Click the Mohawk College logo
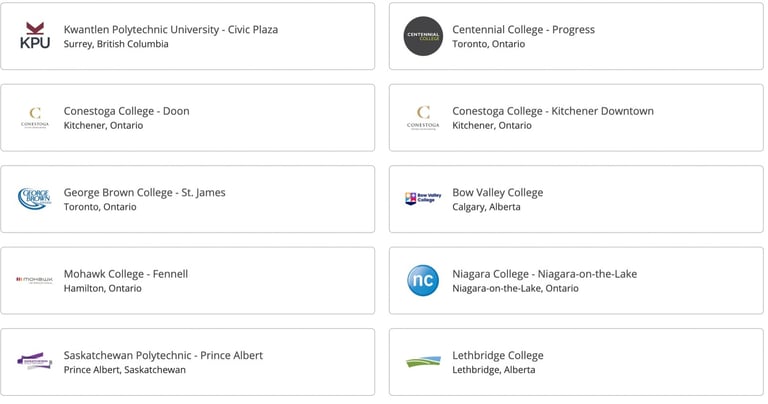The image size is (768, 404). pos(35,280)
